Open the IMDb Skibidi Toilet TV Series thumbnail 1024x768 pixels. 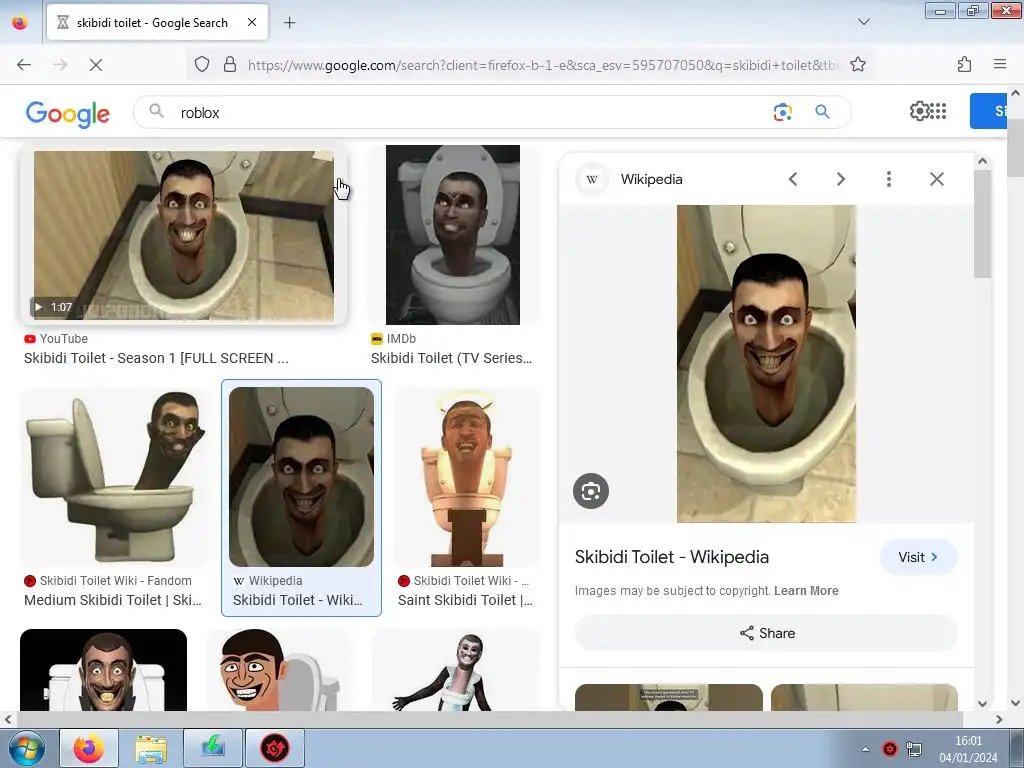tap(453, 235)
